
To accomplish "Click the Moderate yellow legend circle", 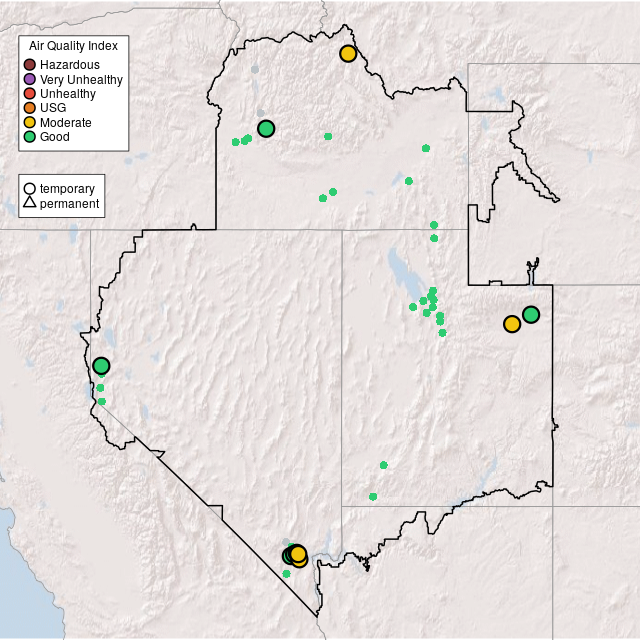I will [x=30, y=122].
